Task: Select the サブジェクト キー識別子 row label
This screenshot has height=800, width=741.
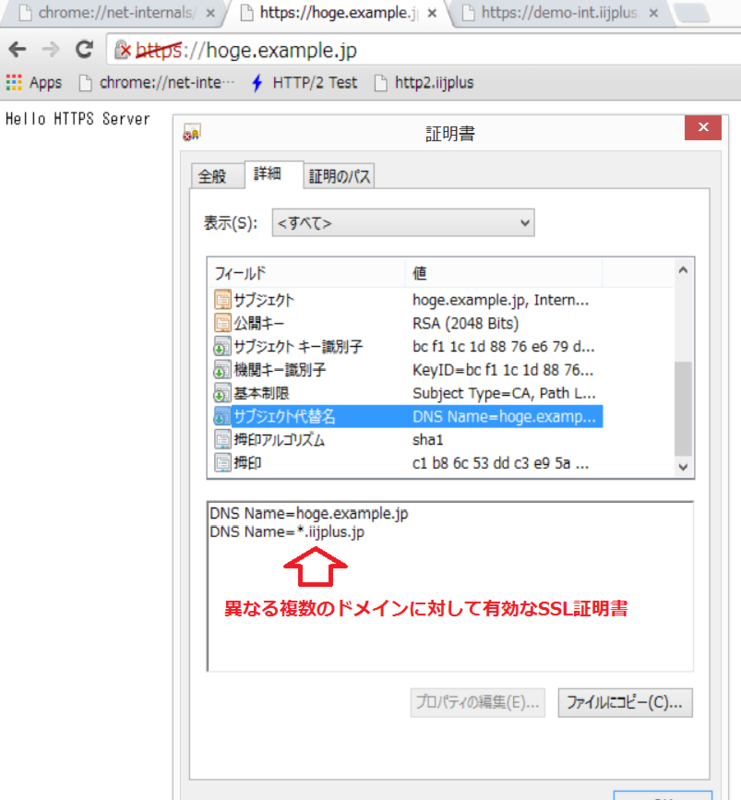Action: (298, 346)
